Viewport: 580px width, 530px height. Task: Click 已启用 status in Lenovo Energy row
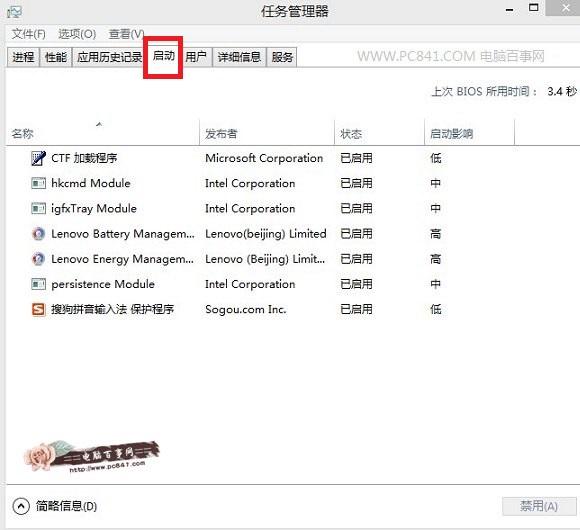356,259
